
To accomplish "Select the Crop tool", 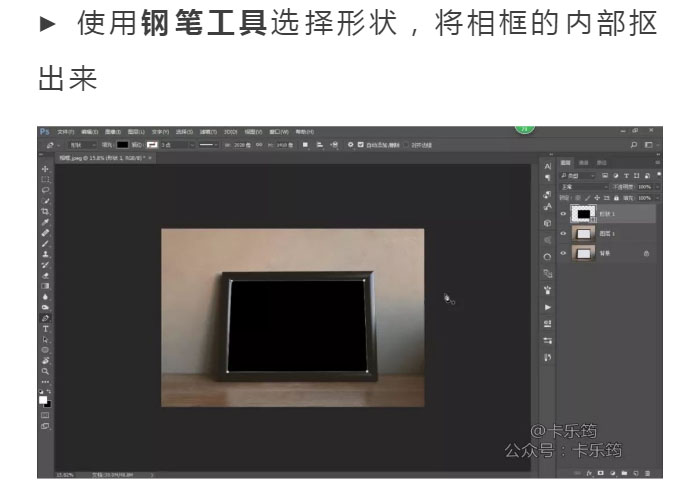I will (45, 212).
